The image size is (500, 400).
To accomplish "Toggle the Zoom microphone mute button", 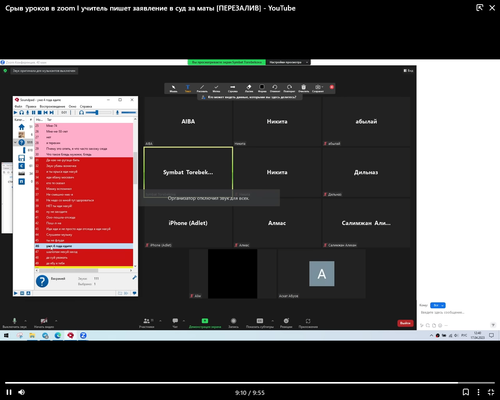I will (14, 322).
